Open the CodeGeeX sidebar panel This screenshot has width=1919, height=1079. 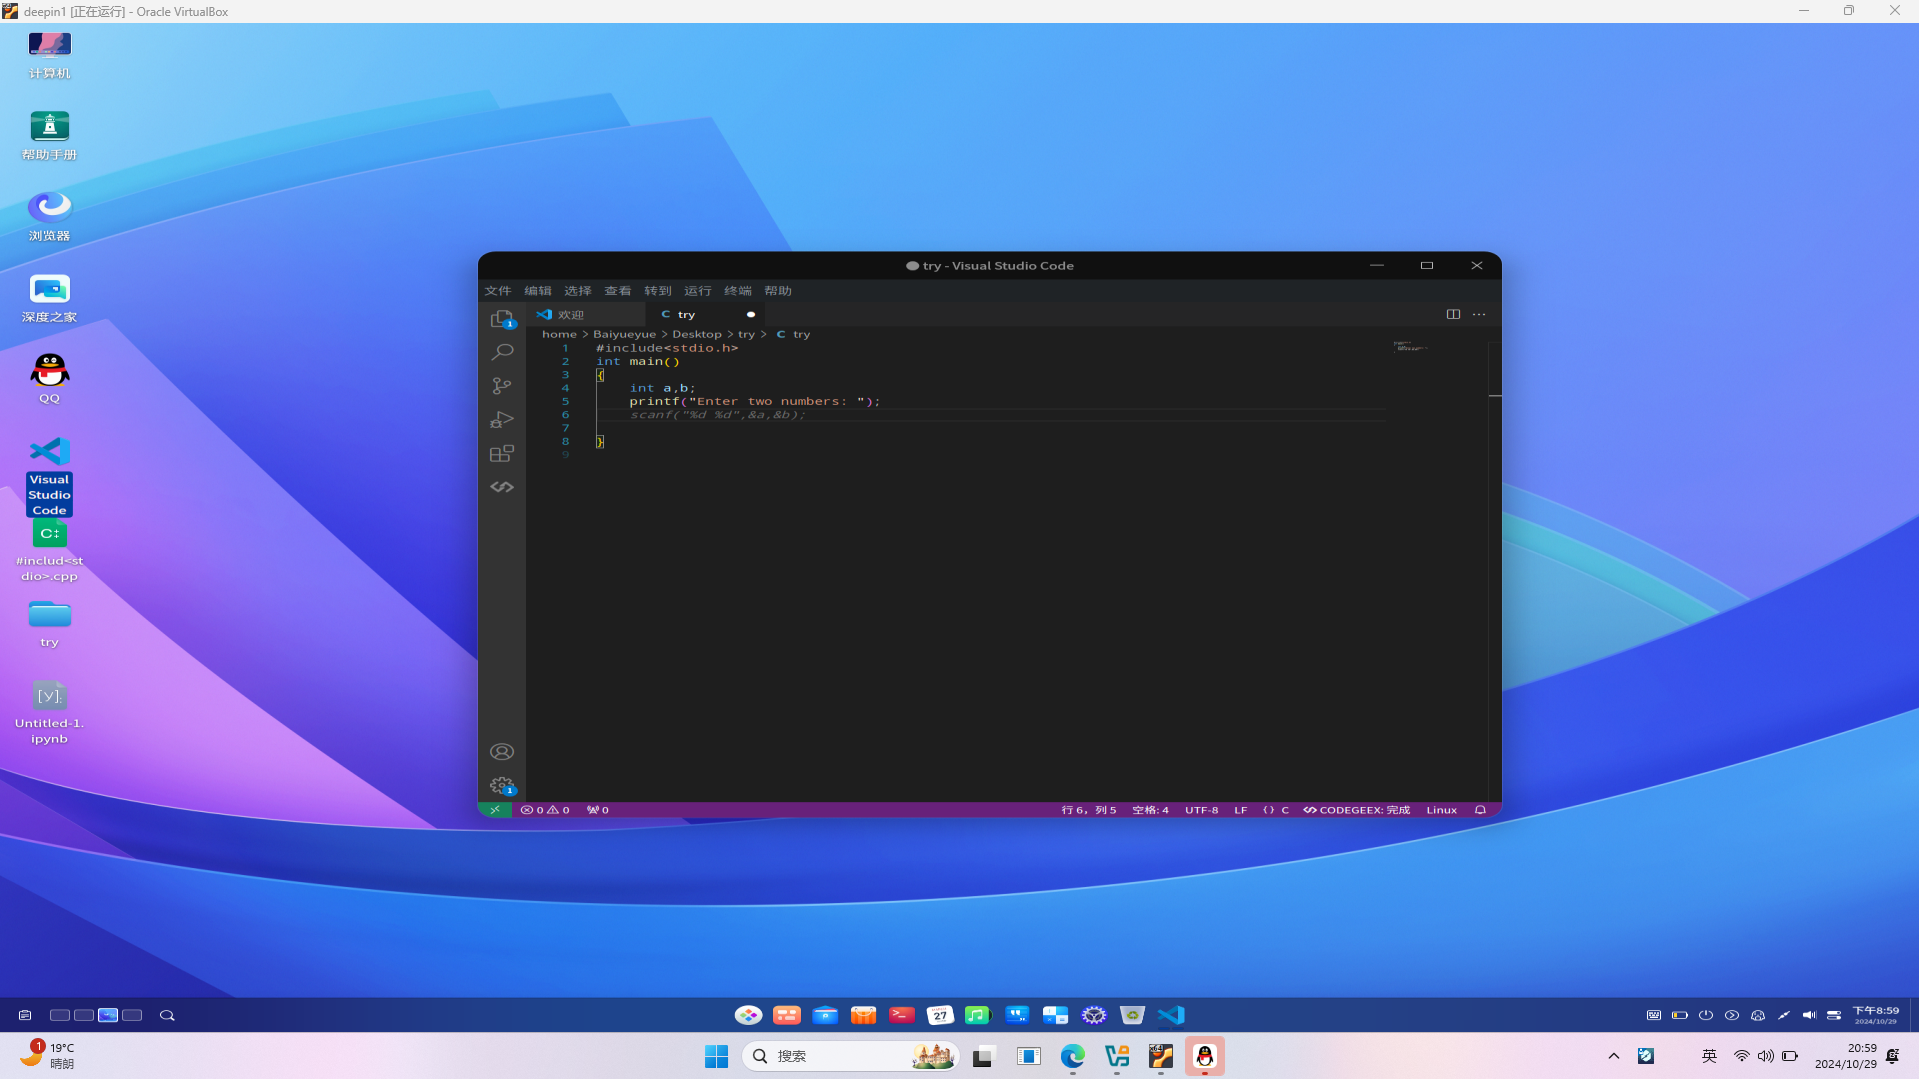pyautogui.click(x=502, y=487)
